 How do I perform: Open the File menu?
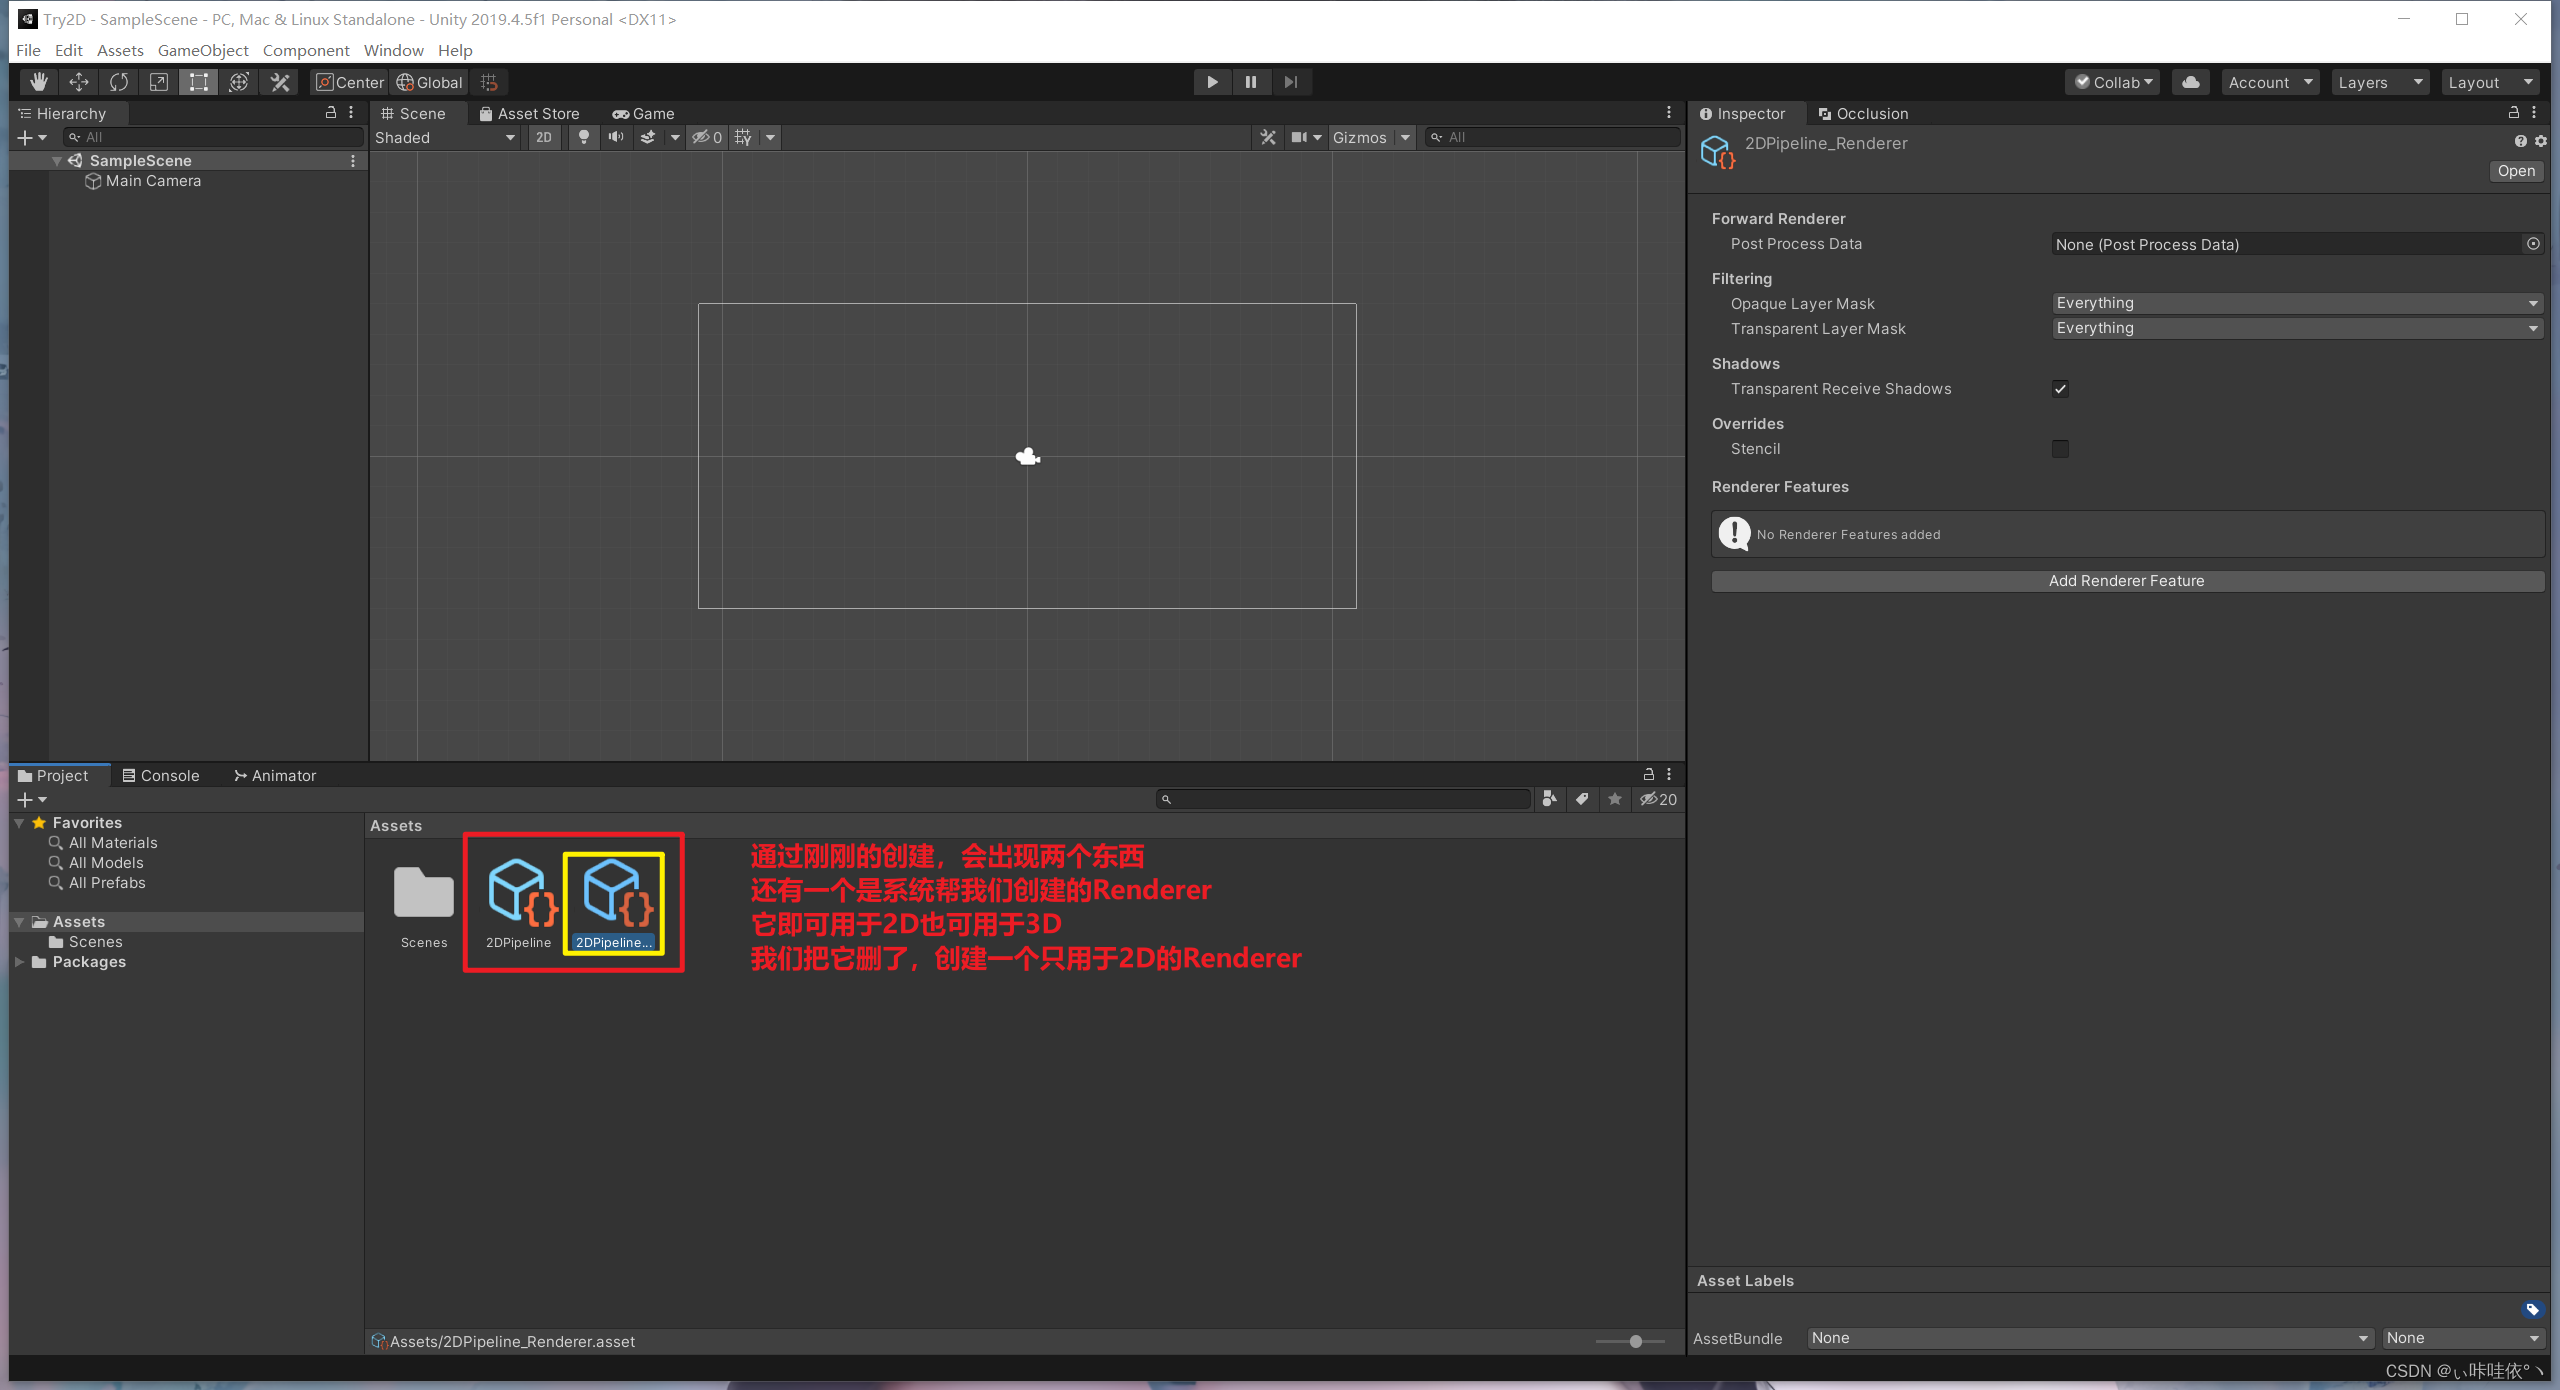(x=28, y=50)
